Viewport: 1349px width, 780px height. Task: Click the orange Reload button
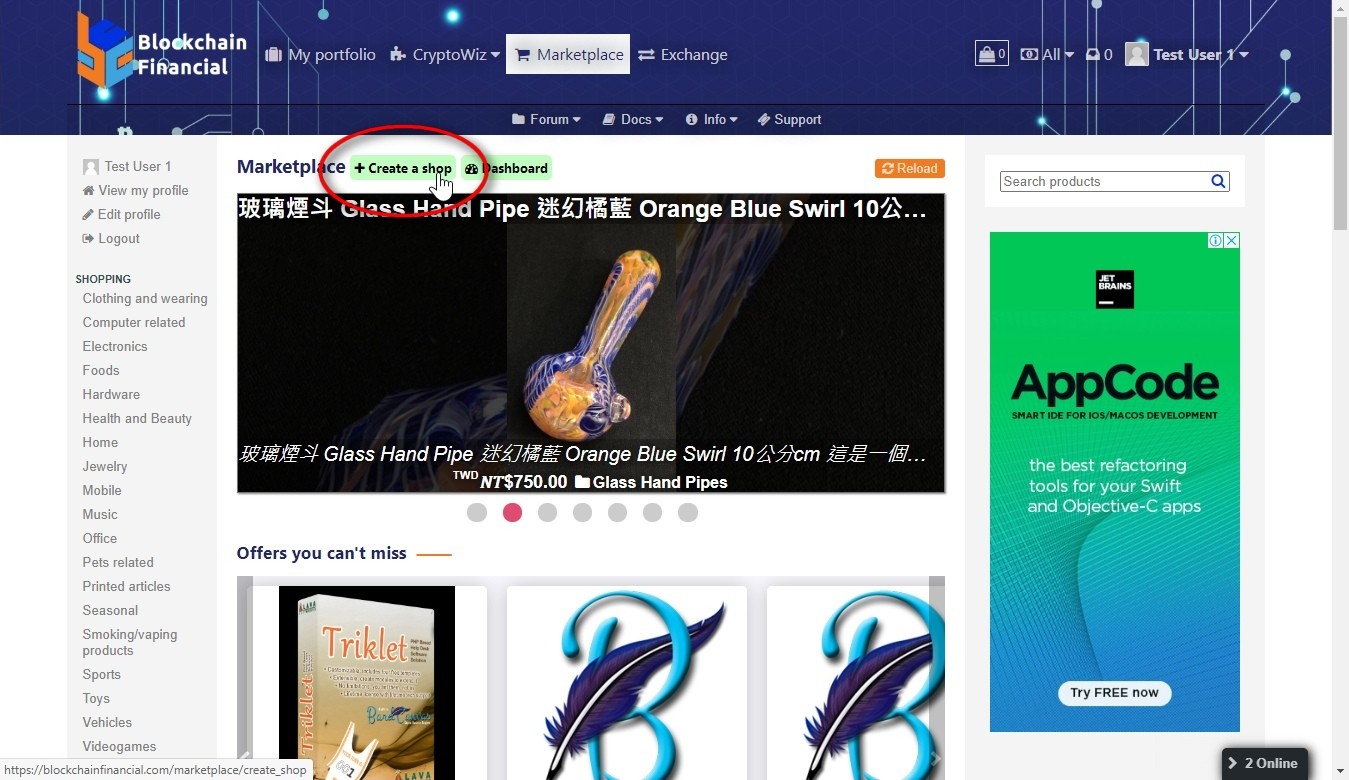[909, 168]
